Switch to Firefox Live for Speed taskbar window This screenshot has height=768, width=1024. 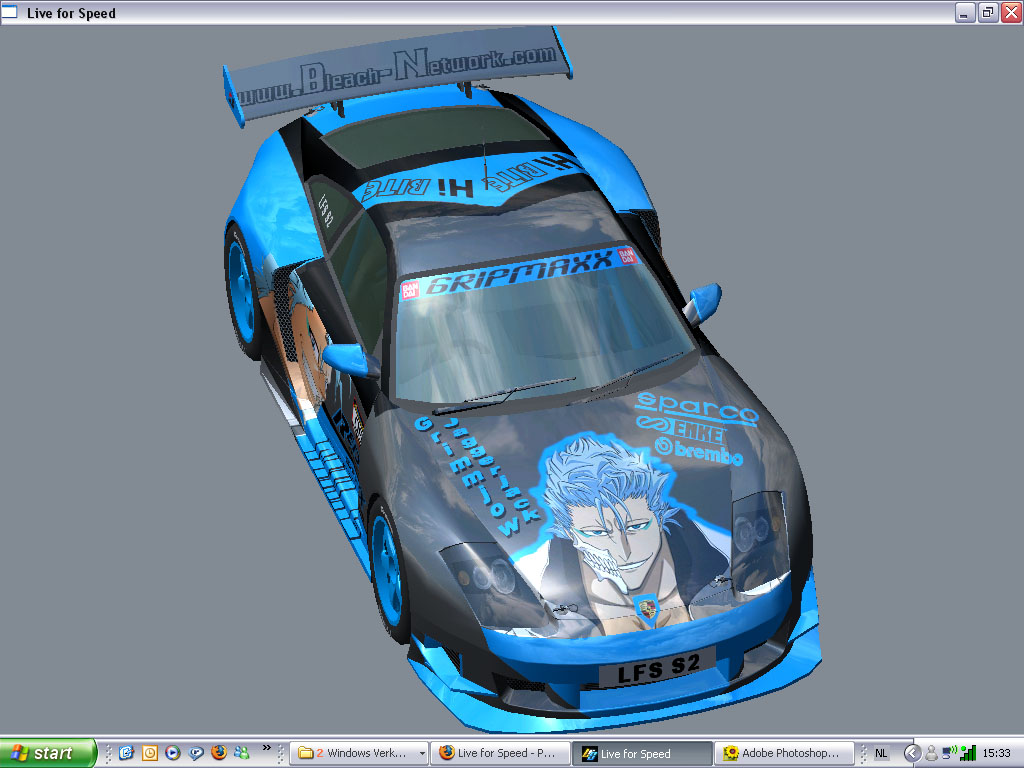[x=500, y=753]
